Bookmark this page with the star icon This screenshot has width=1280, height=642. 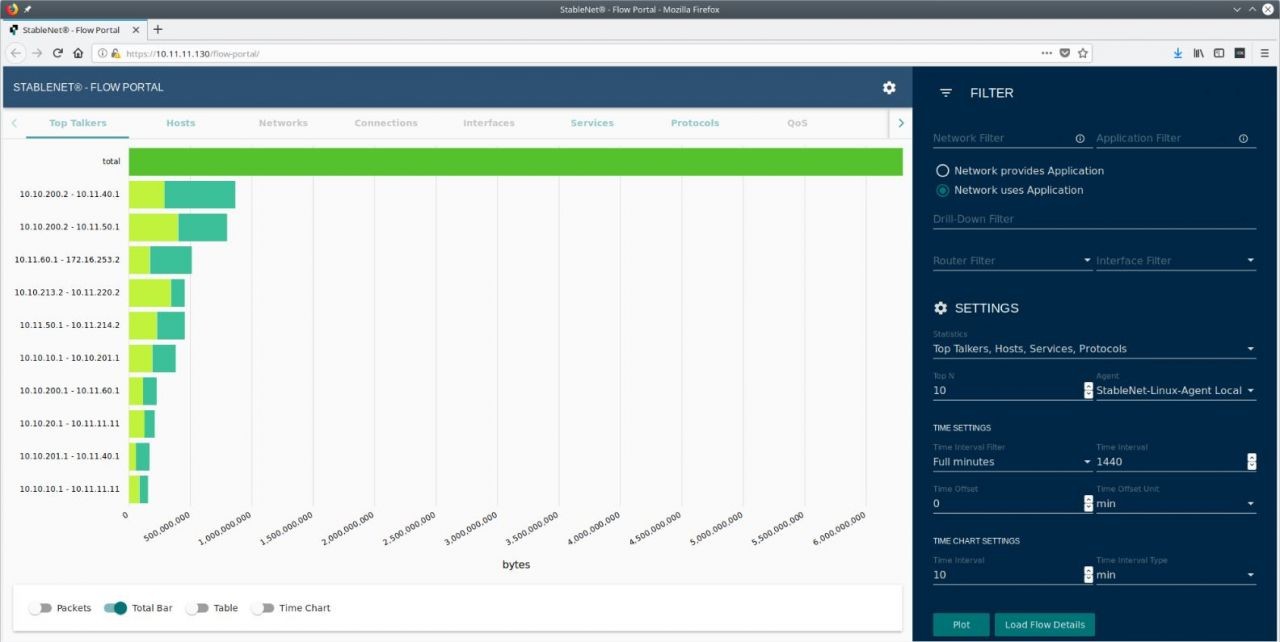[x=1082, y=53]
